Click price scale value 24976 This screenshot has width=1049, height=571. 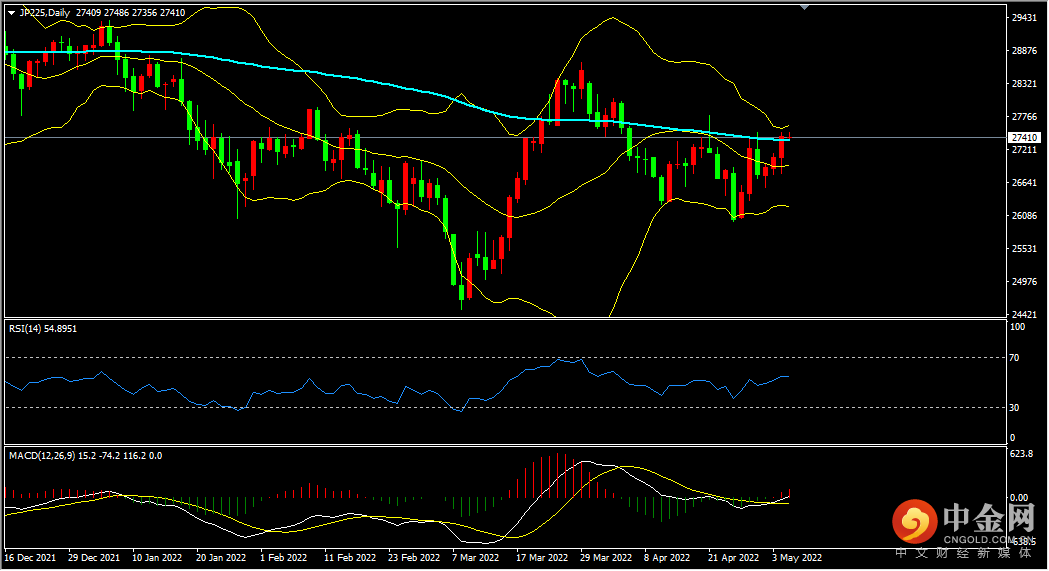point(1024,281)
